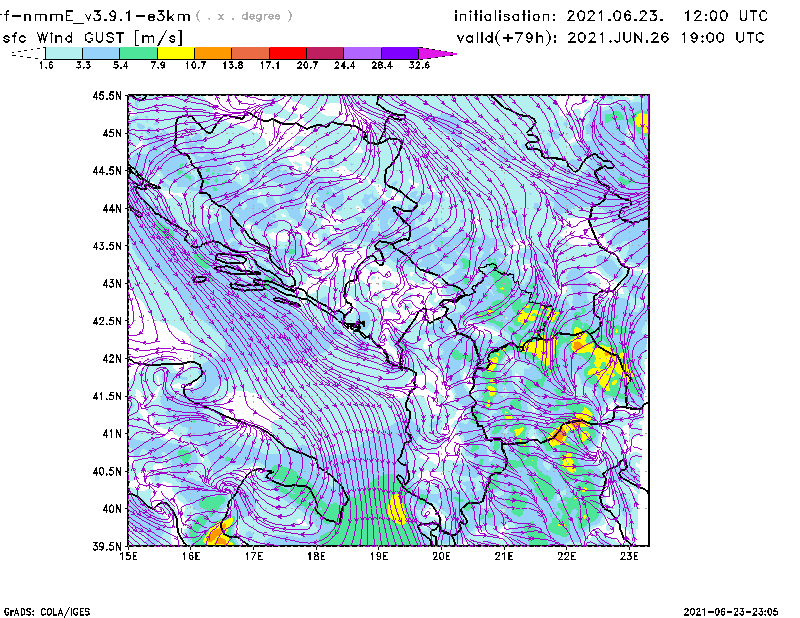Click the green 5.4–7.9 legend swatch
This screenshot has width=800, height=618.
(138, 53)
